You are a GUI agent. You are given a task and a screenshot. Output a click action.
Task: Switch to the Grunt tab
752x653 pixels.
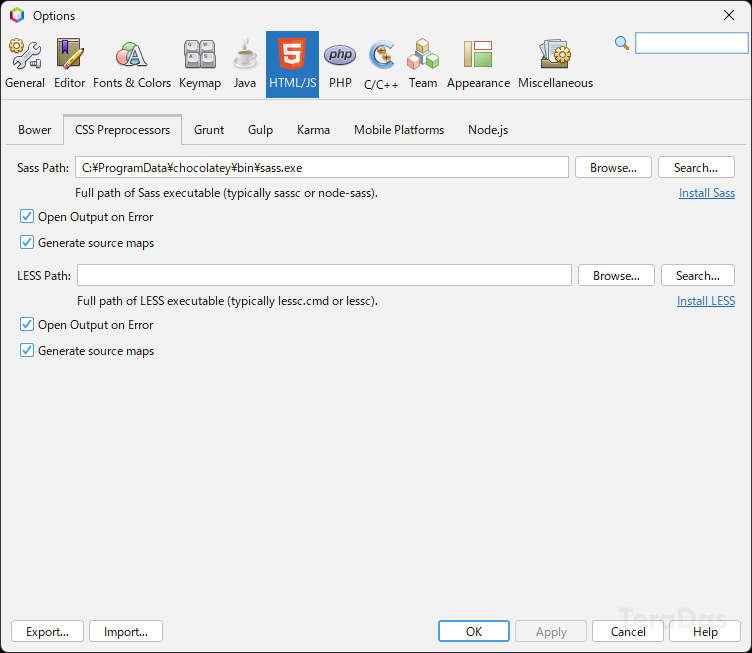tap(209, 130)
